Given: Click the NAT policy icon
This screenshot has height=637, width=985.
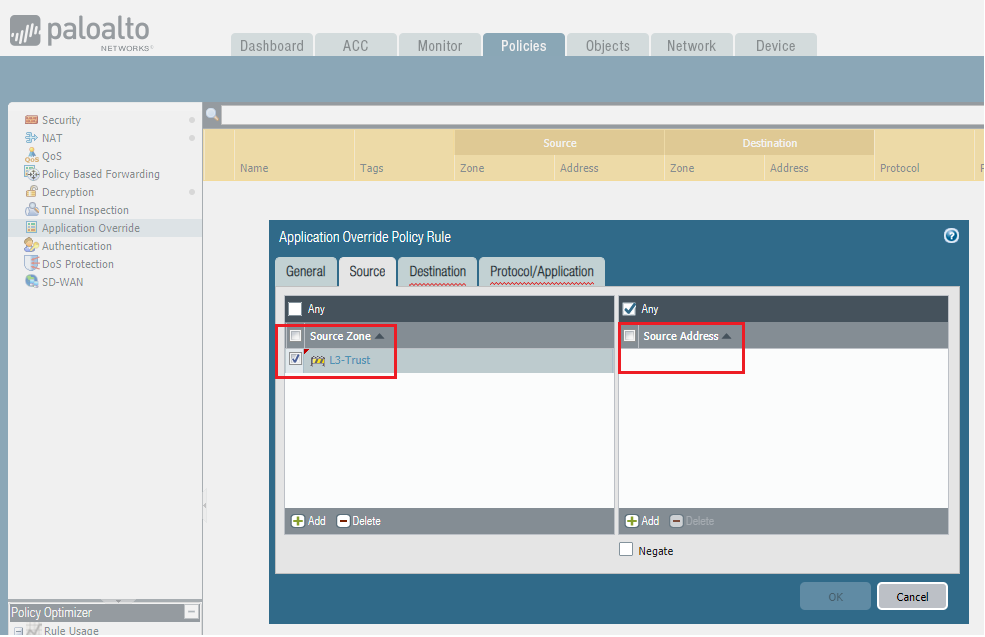Looking at the screenshot, I should pos(31,138).
